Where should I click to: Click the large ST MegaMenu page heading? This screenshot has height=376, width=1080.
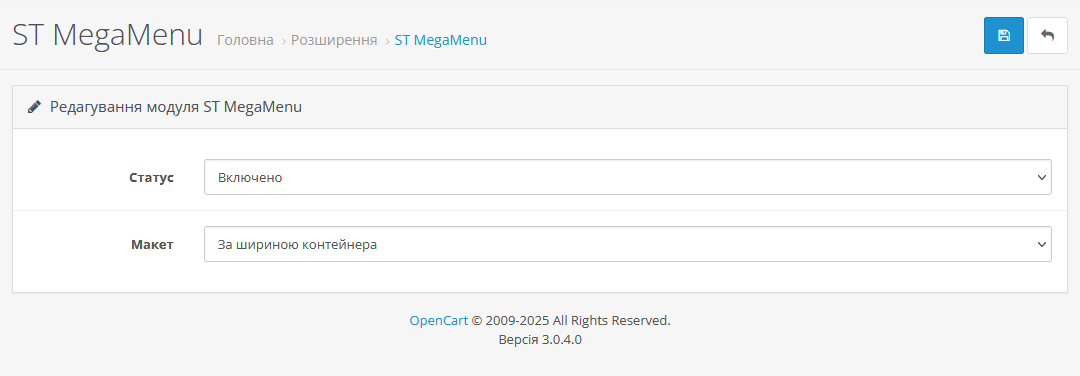click(107, 35)
